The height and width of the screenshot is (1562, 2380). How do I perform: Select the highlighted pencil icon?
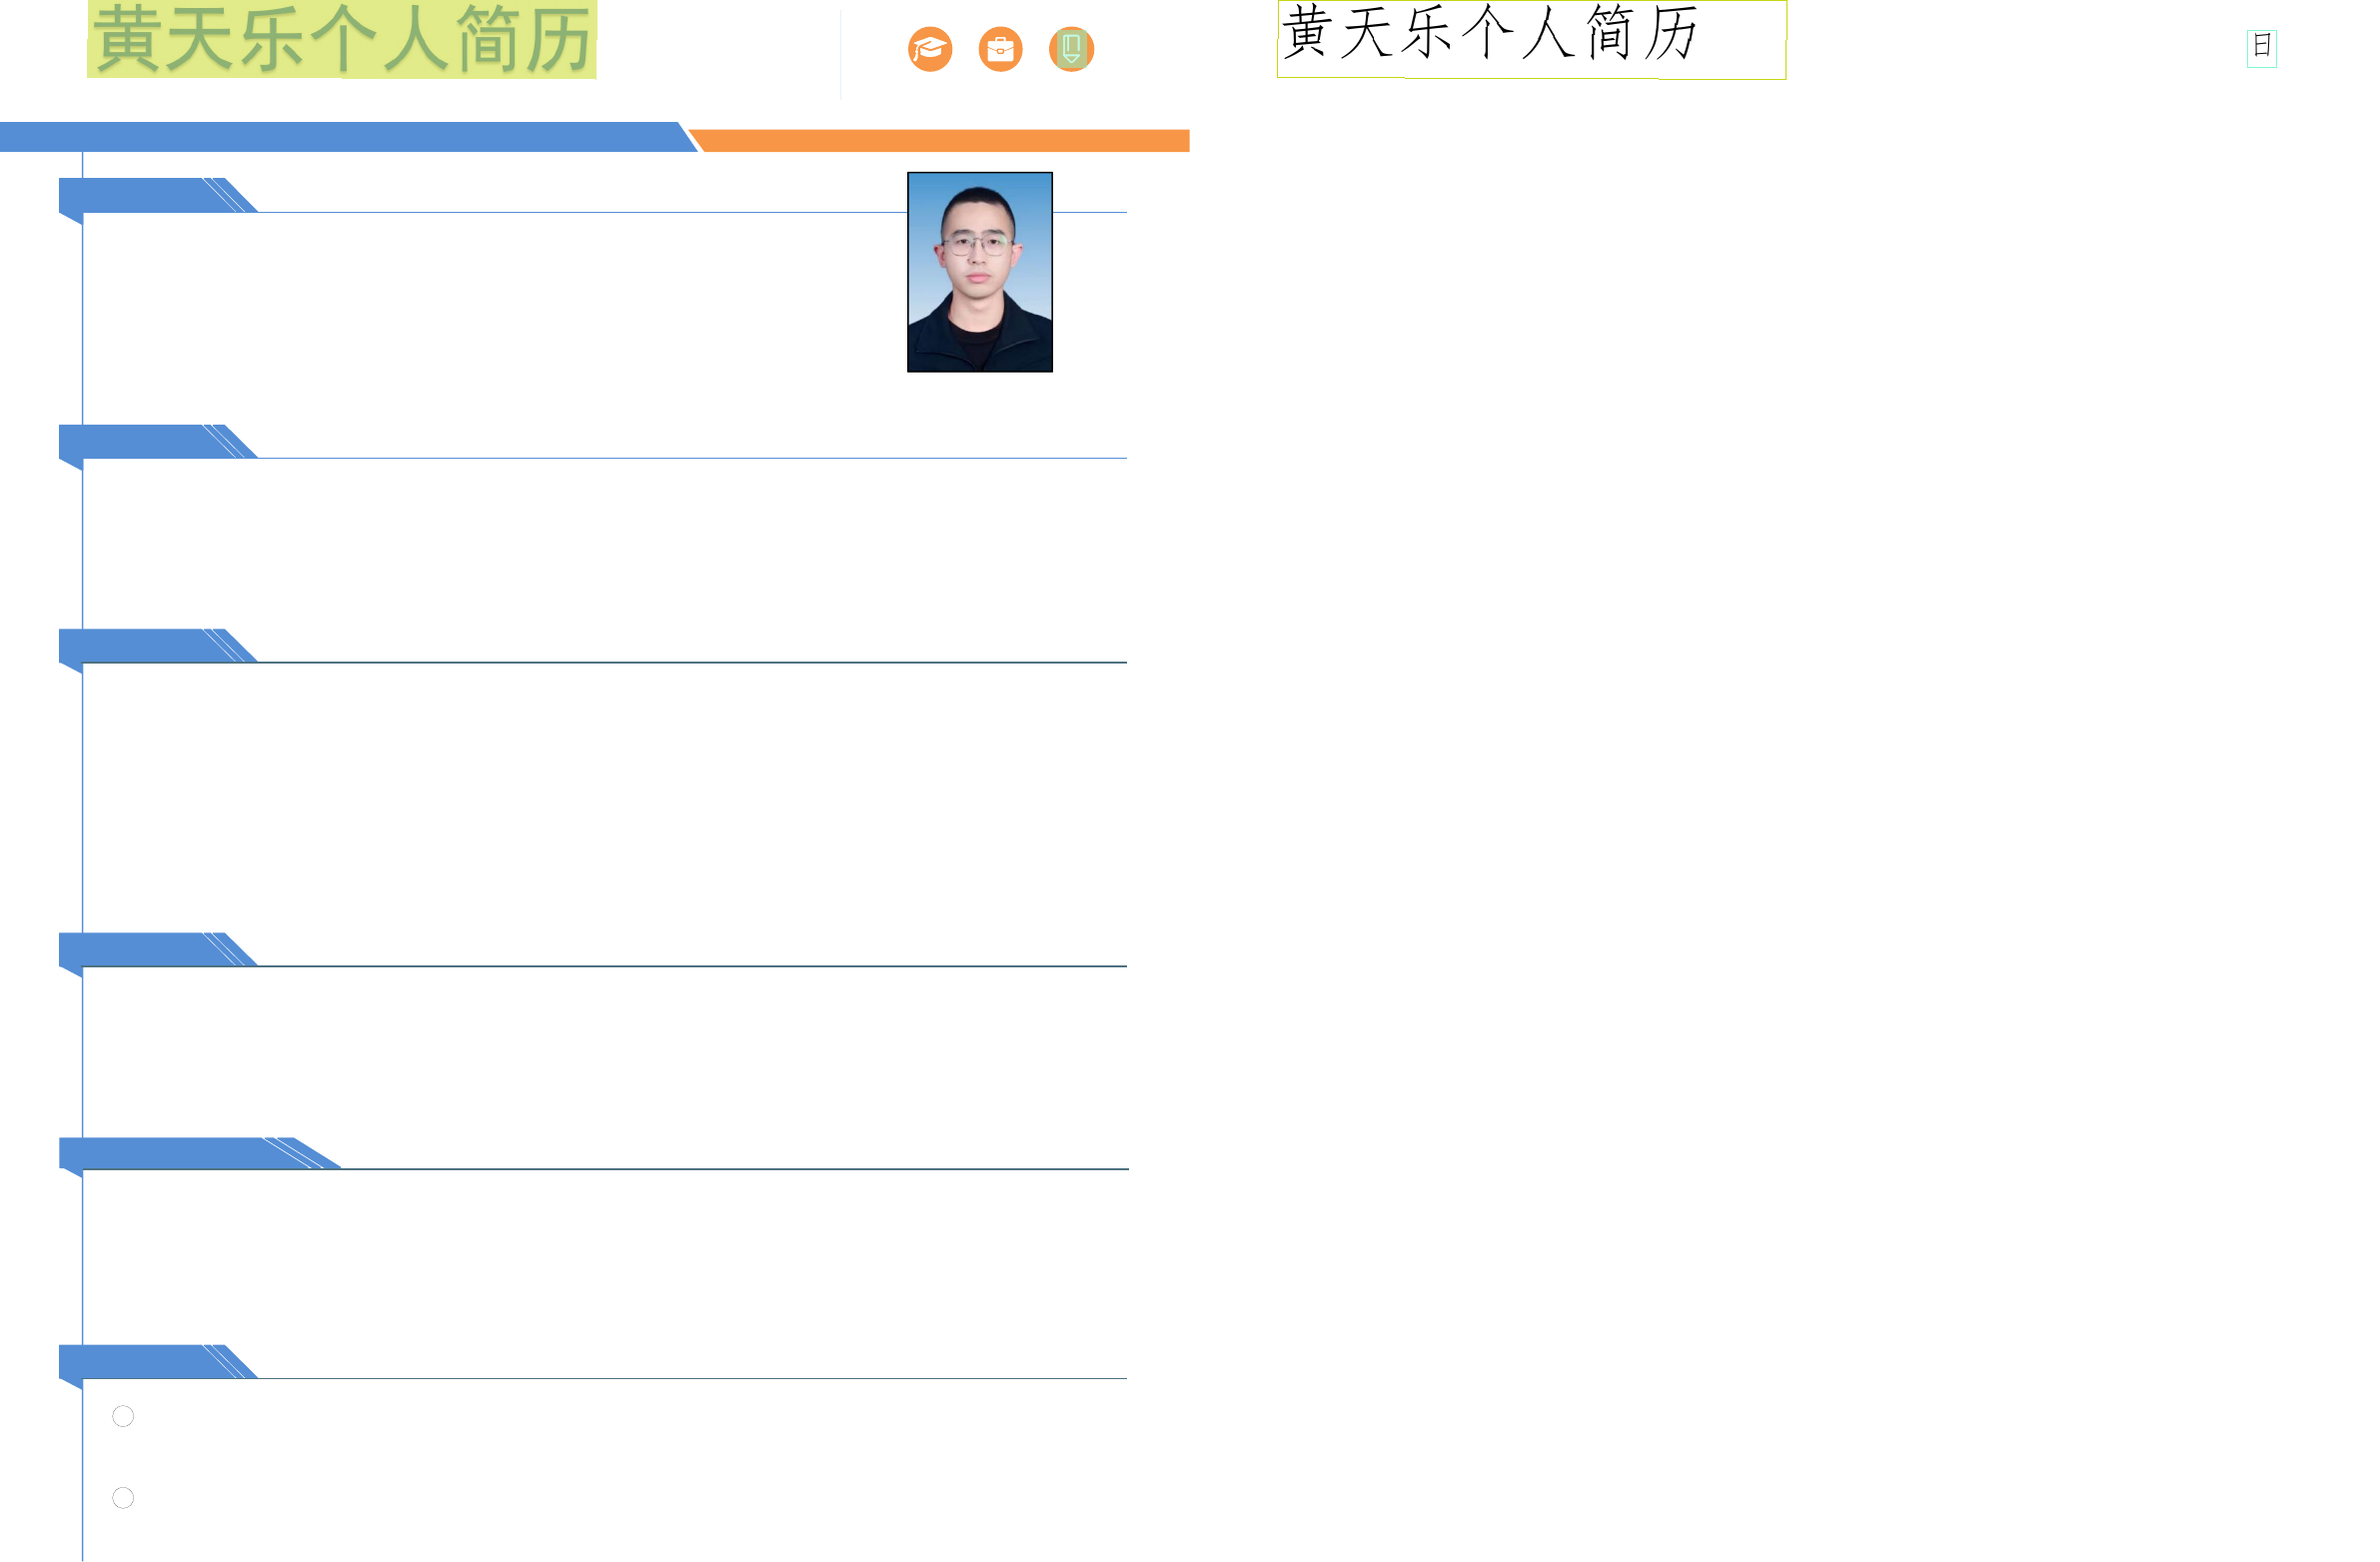coord(1071,49)
